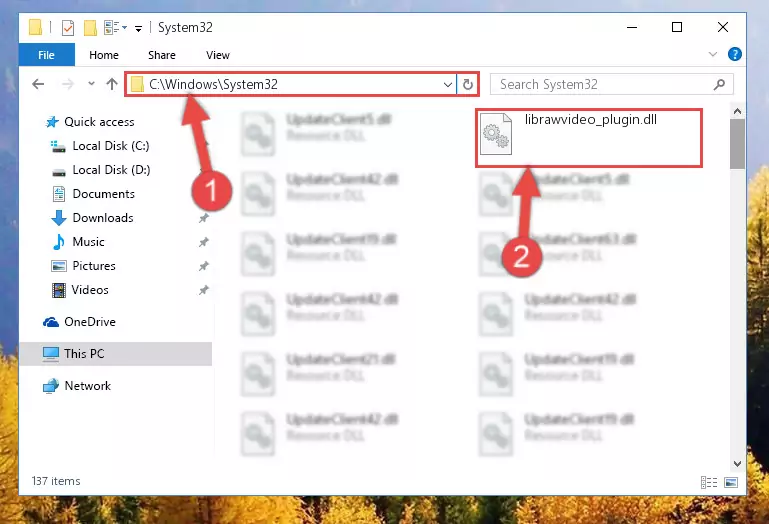This screenshot has width=769, height=524.
Task: Select the librawvideo_plugin.dll file
Action: [589, 138]
